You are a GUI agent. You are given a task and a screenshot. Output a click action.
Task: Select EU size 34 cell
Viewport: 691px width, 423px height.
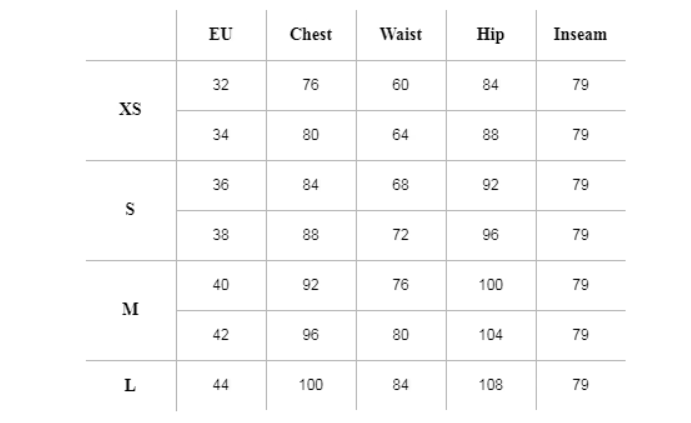tap(221, 135)
